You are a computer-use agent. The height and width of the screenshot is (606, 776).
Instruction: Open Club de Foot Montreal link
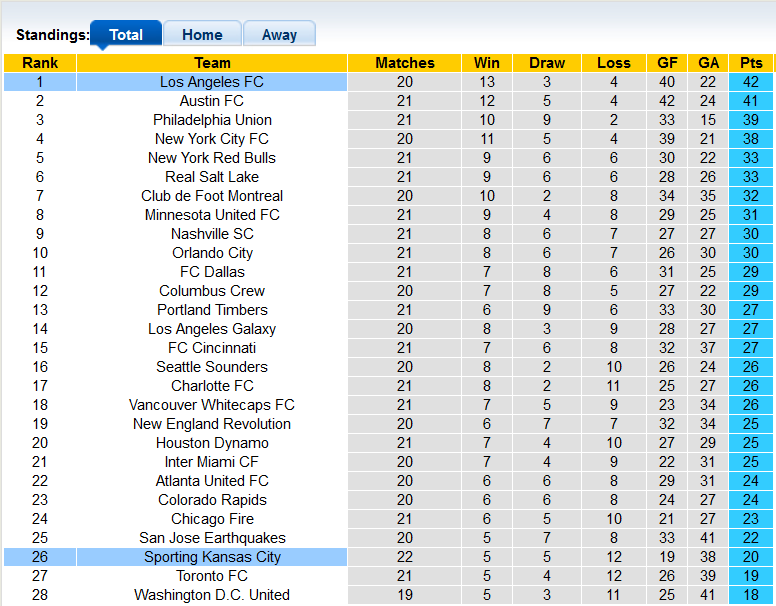212,196
